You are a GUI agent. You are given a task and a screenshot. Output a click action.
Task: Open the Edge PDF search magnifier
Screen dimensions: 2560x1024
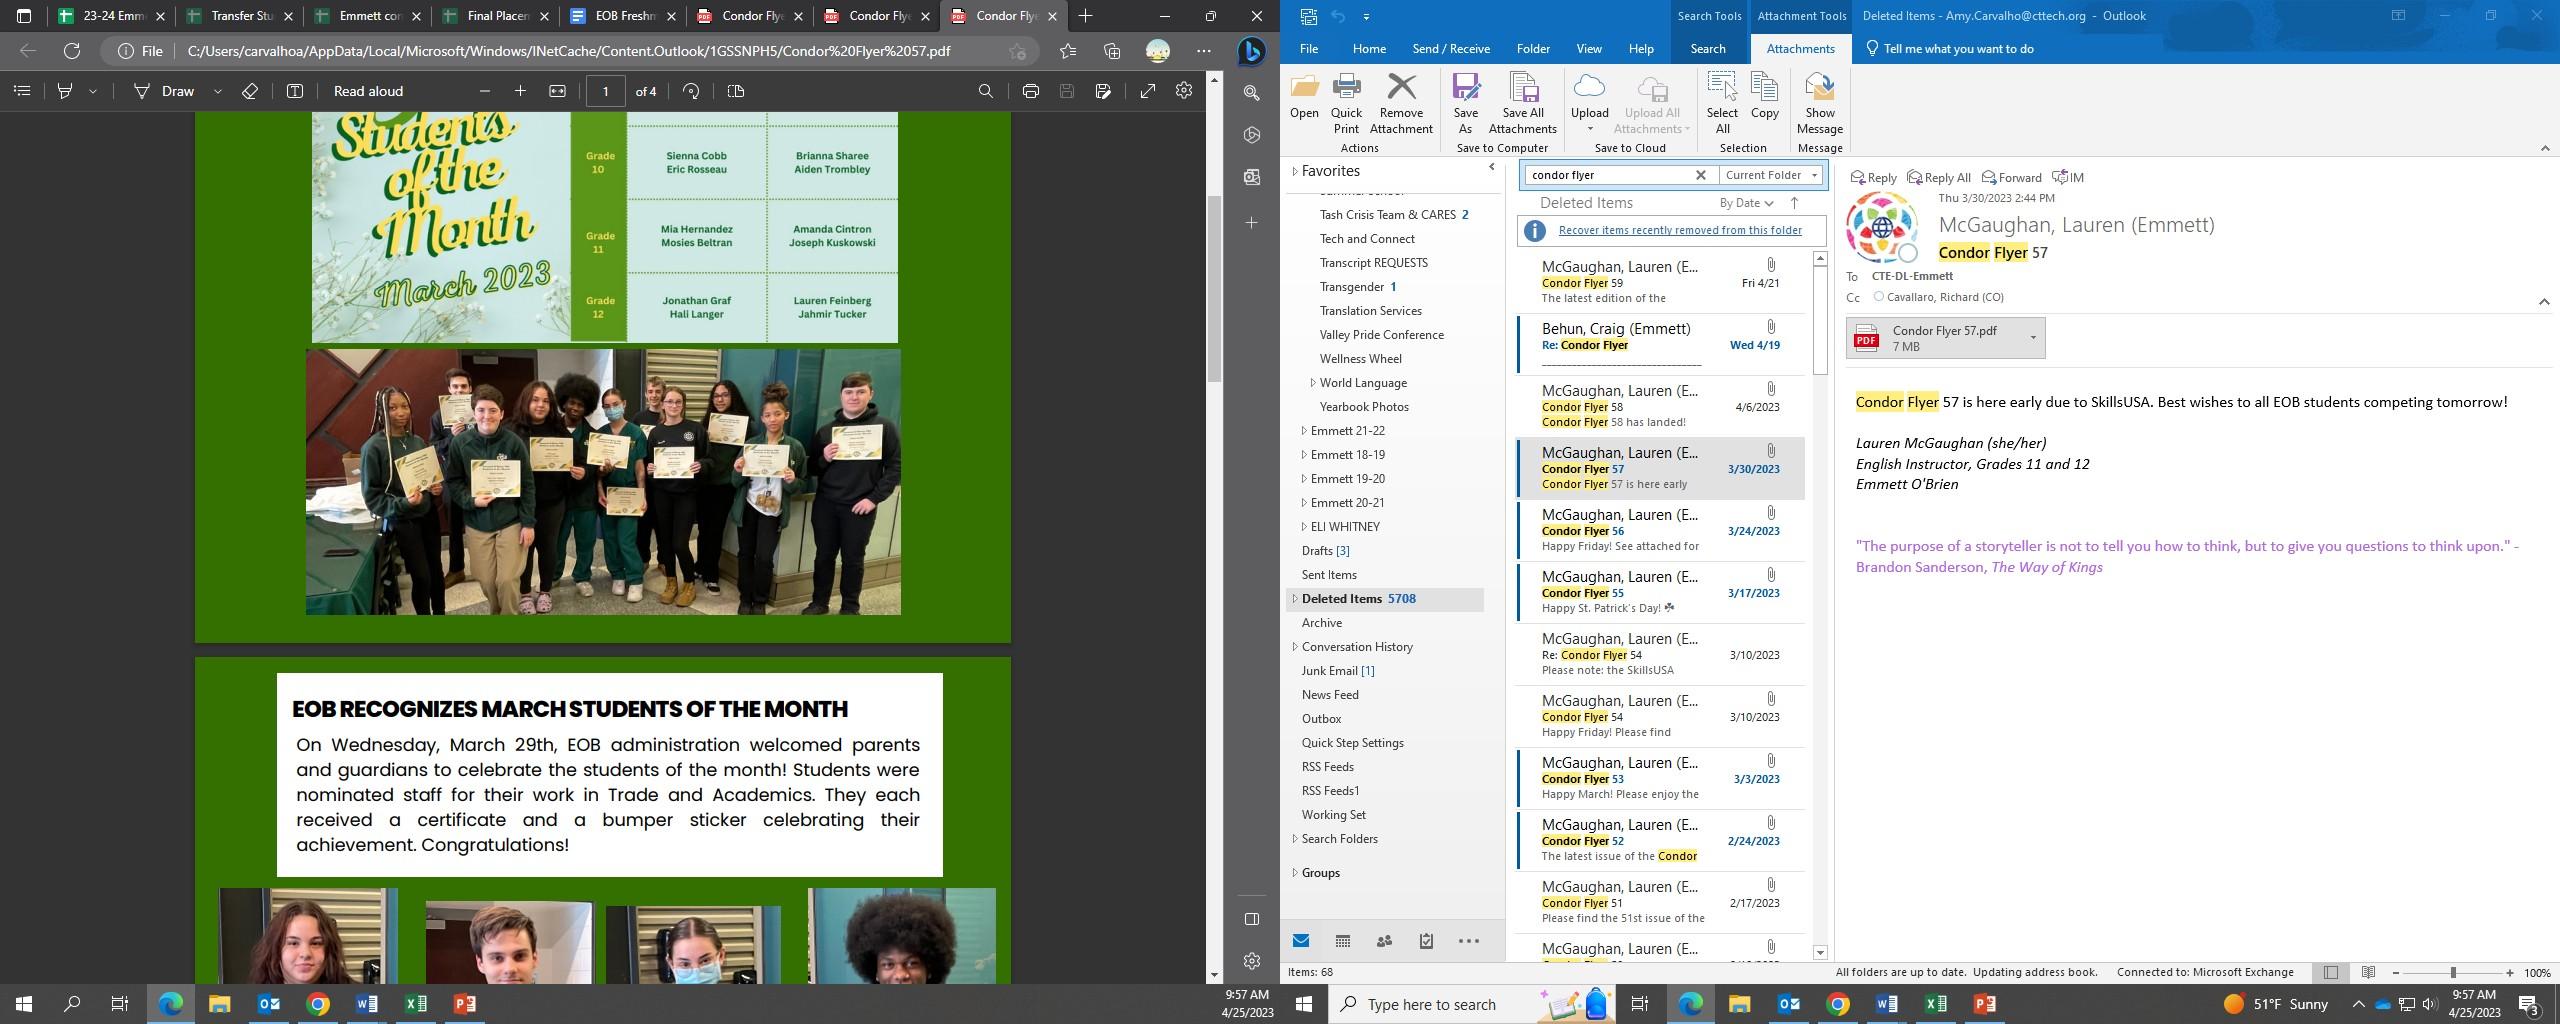pos(985,91)
